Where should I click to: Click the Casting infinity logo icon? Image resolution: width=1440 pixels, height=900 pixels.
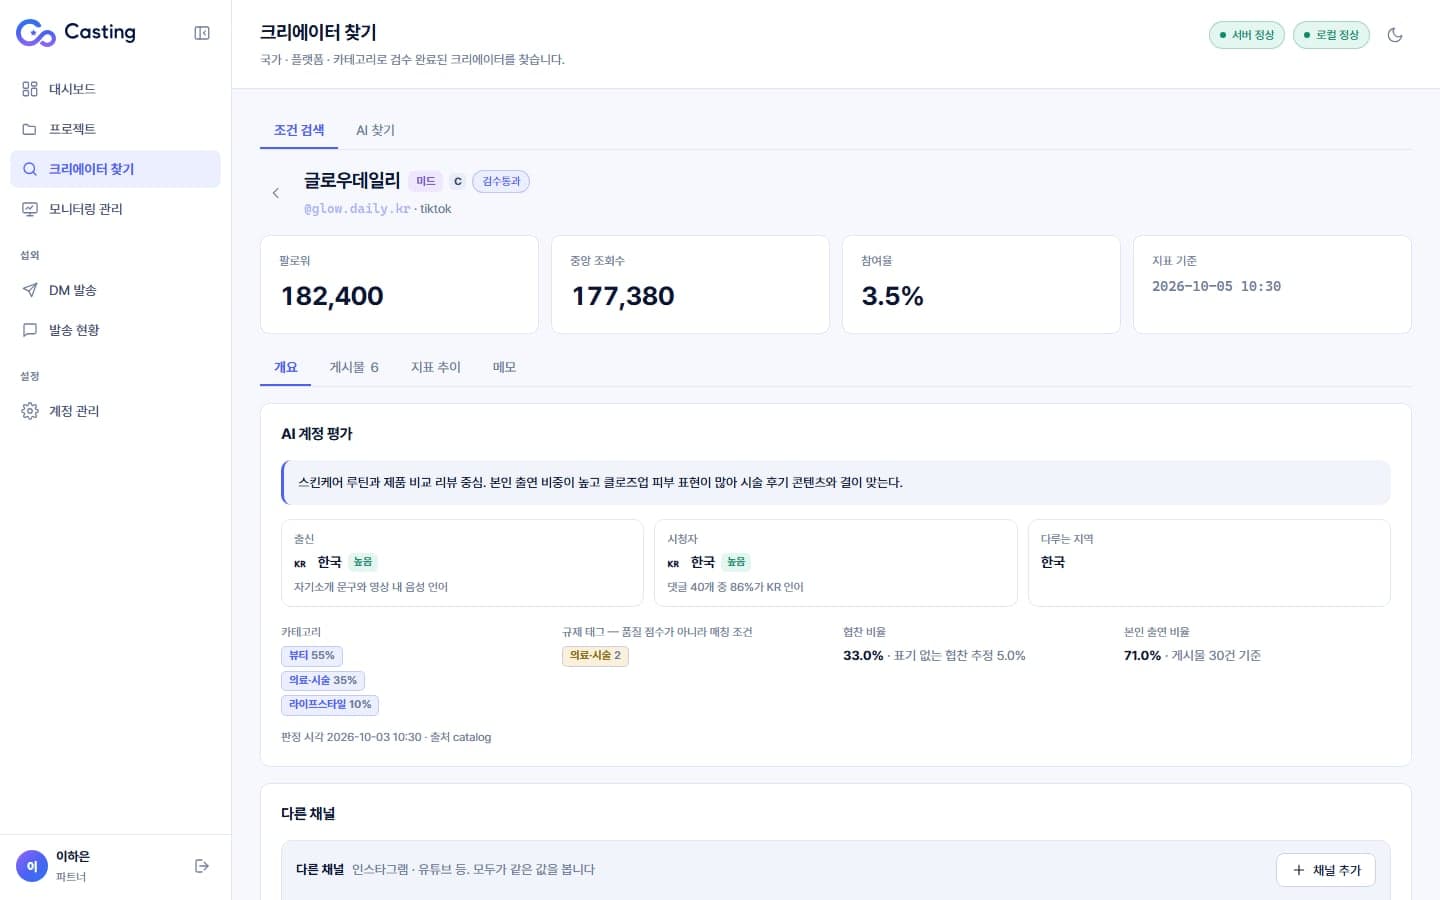[x=36, y=33]
